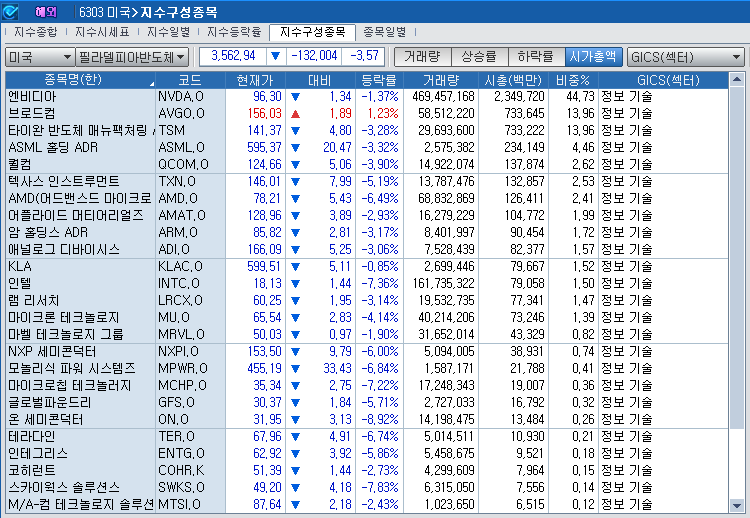
Task: Open the 지수종합 tab
Action: pos(35,32)
